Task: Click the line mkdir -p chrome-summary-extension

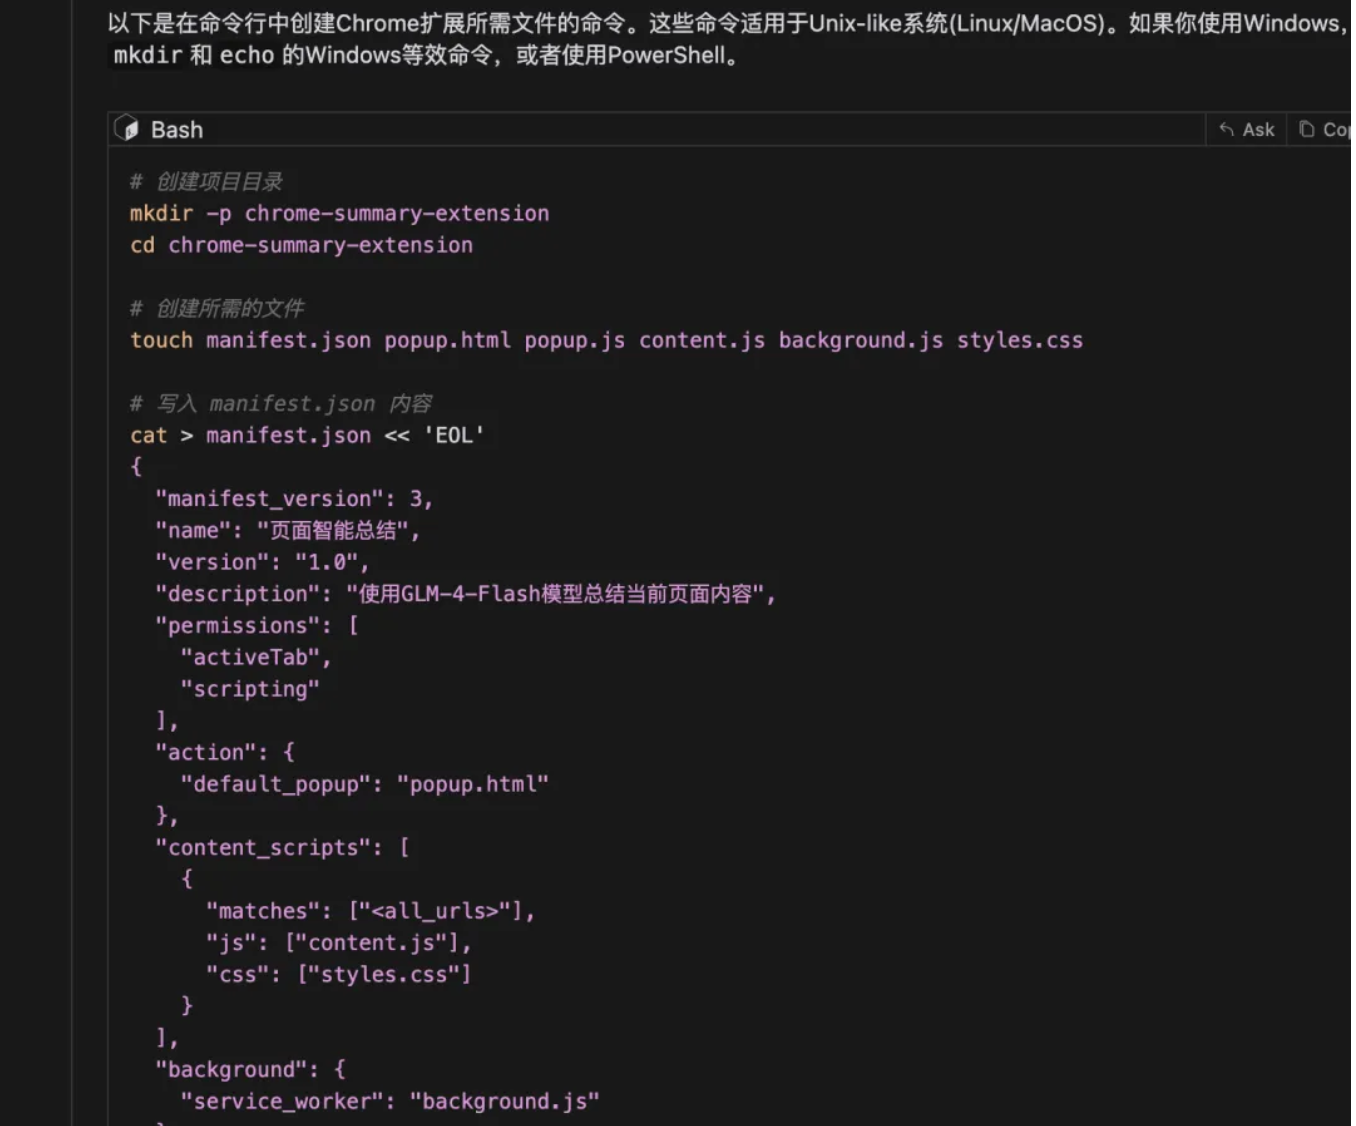Action: [x=339, y=213]
